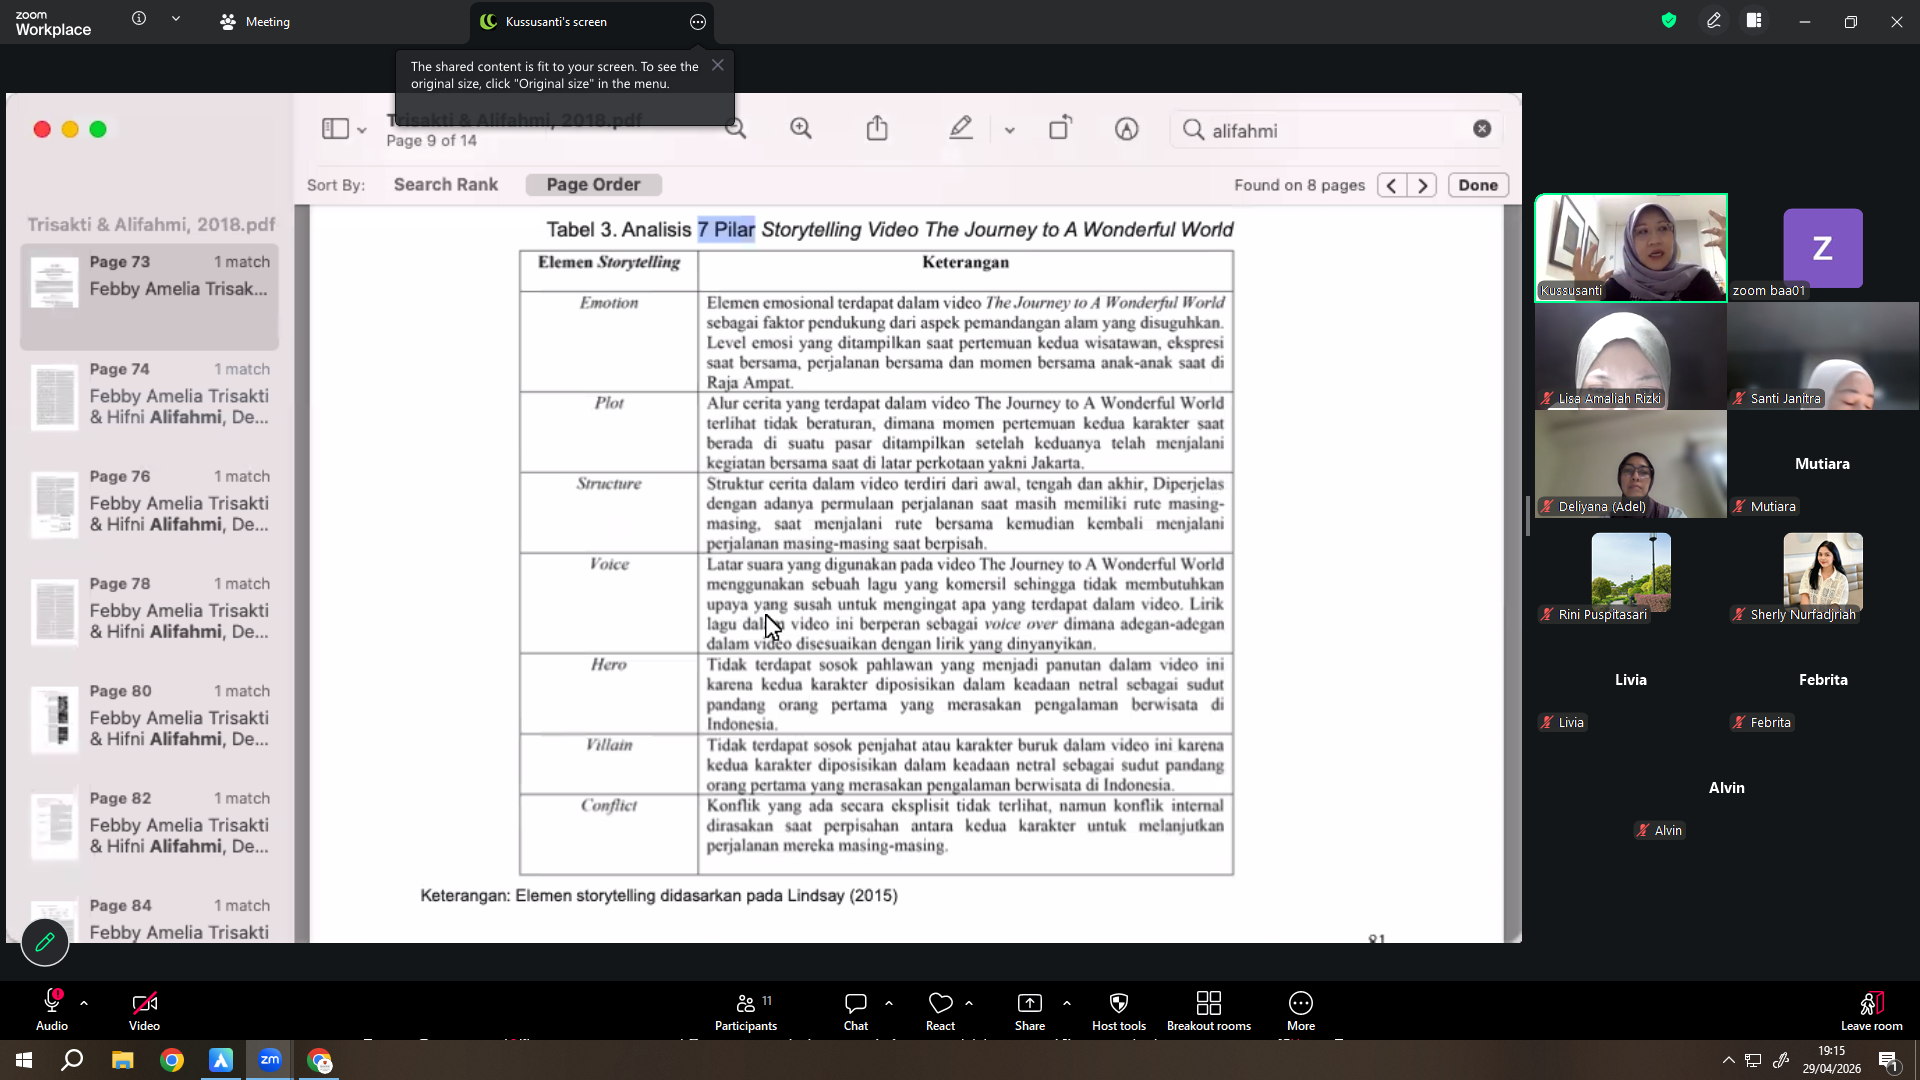Select the zoom baa01 participant tile

pyautogui.click(x=1823, y=248)
